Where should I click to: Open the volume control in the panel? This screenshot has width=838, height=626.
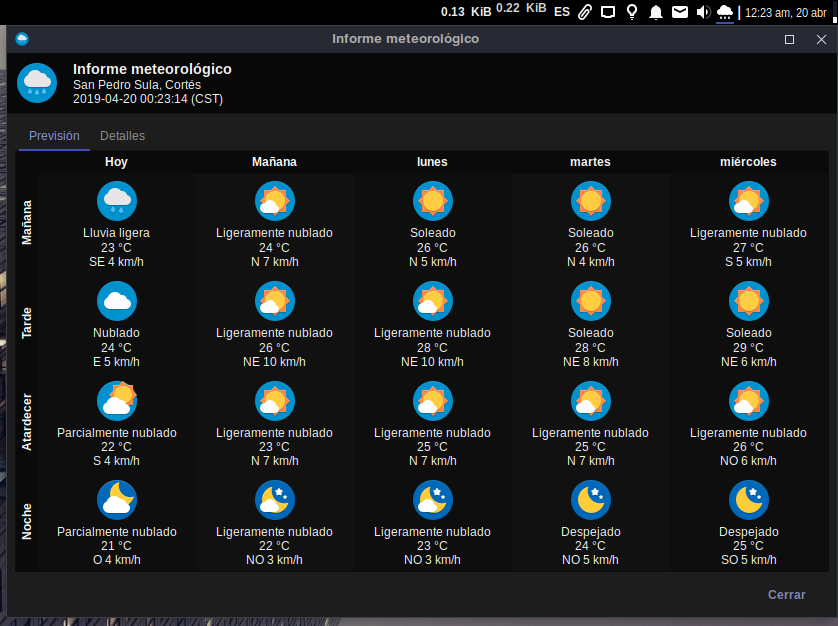(703, 12)
